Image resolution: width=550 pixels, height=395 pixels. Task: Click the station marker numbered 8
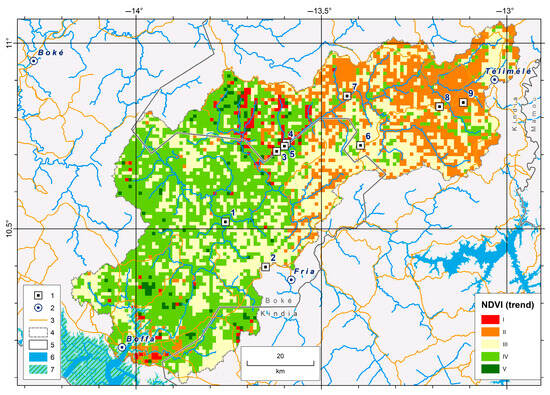click(439, 106)
